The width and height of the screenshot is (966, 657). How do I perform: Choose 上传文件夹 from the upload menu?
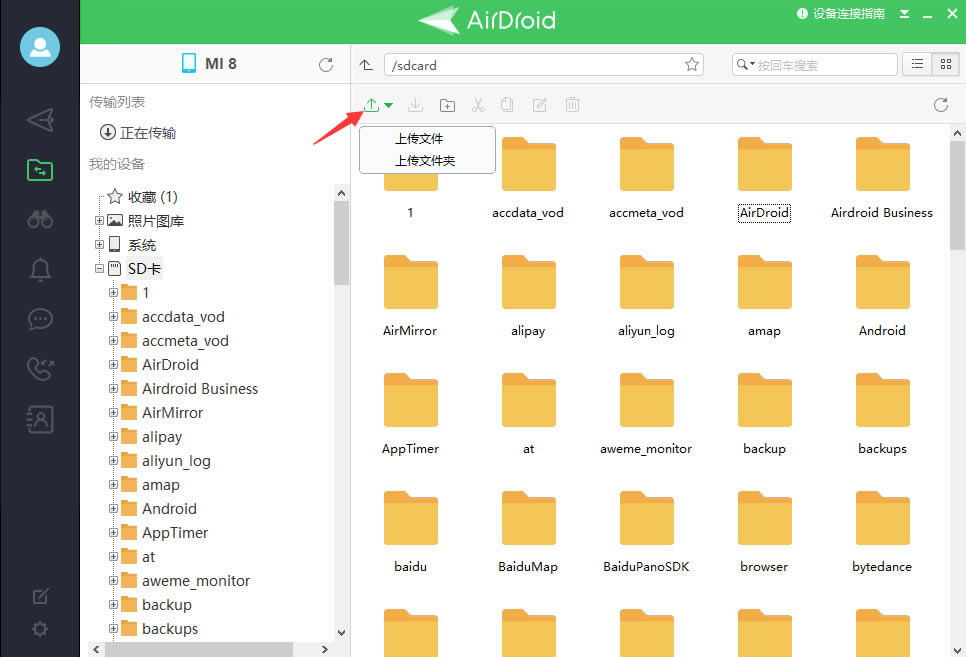click(427, 160)
